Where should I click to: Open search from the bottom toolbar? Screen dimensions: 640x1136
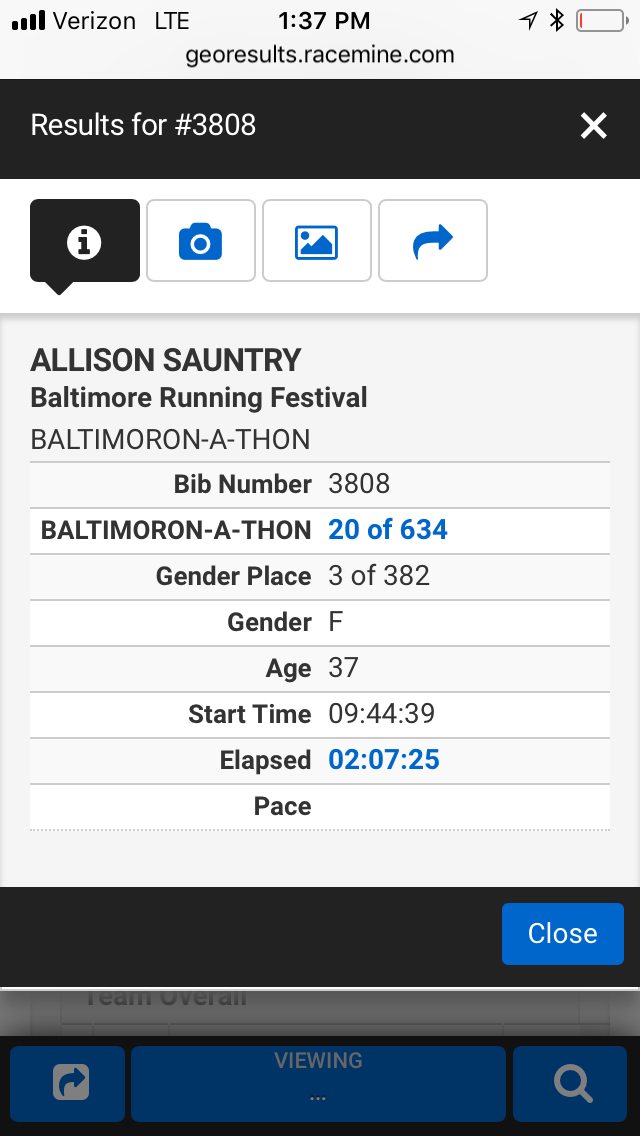[x=569, y=1083]
